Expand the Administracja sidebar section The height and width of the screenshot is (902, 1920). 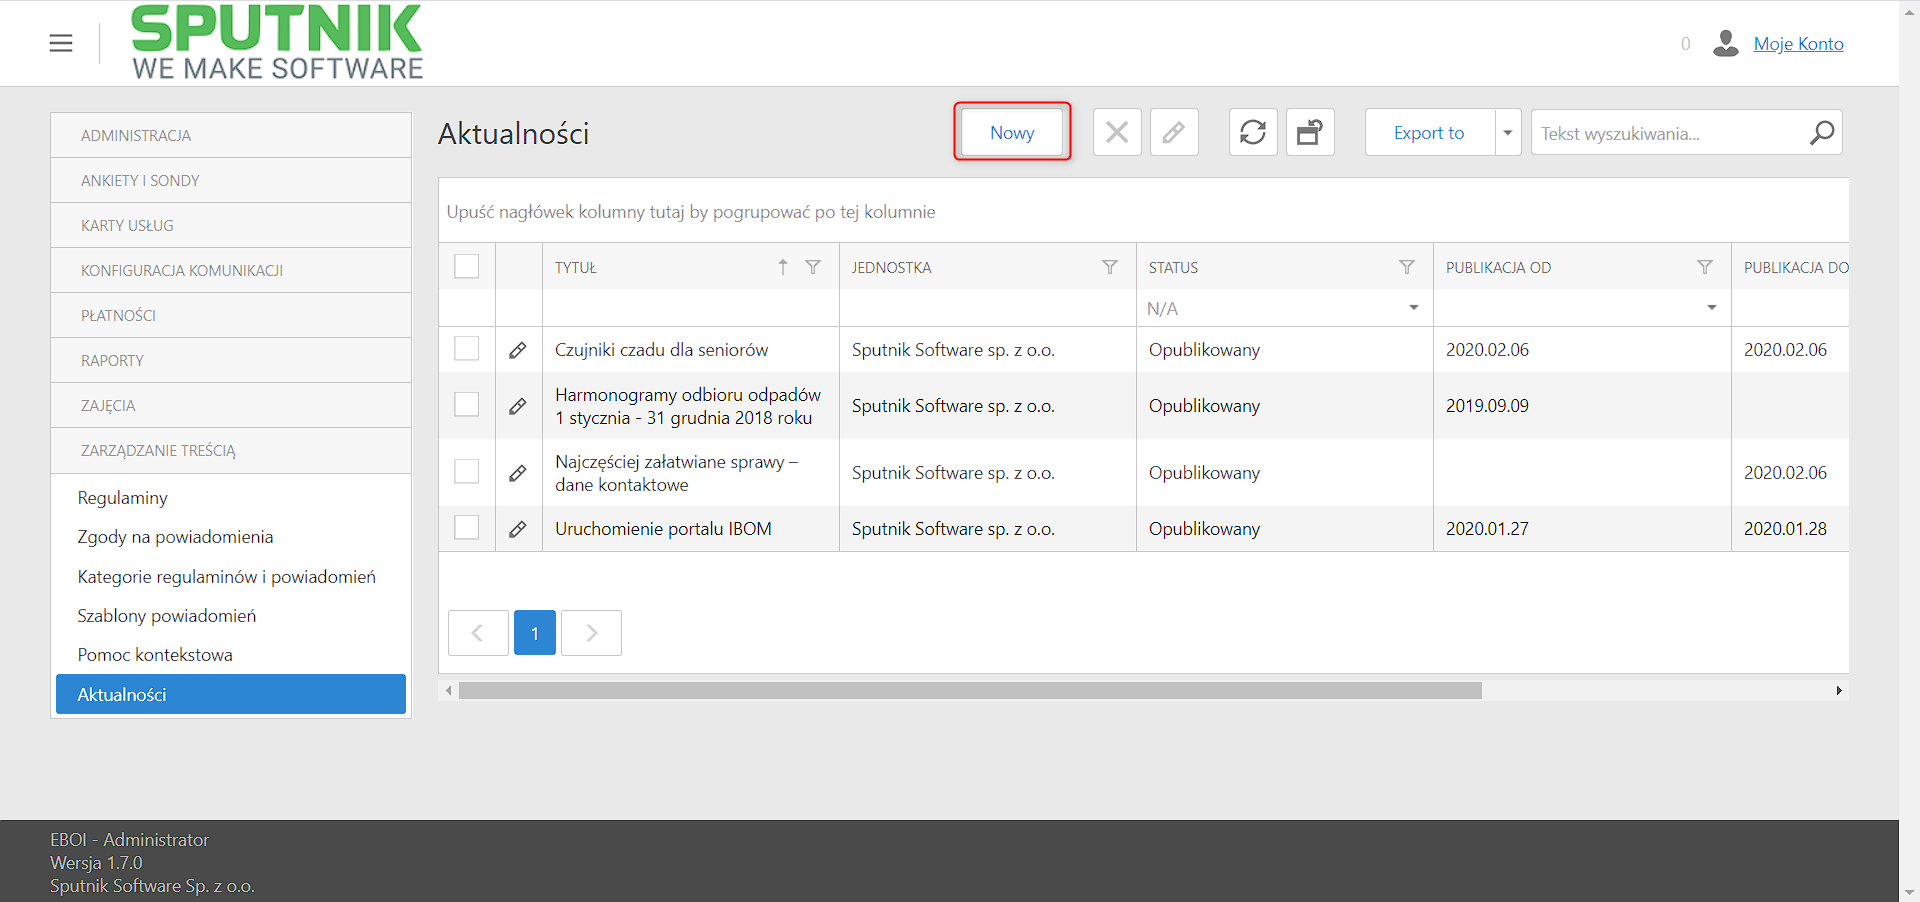point(231,135)
